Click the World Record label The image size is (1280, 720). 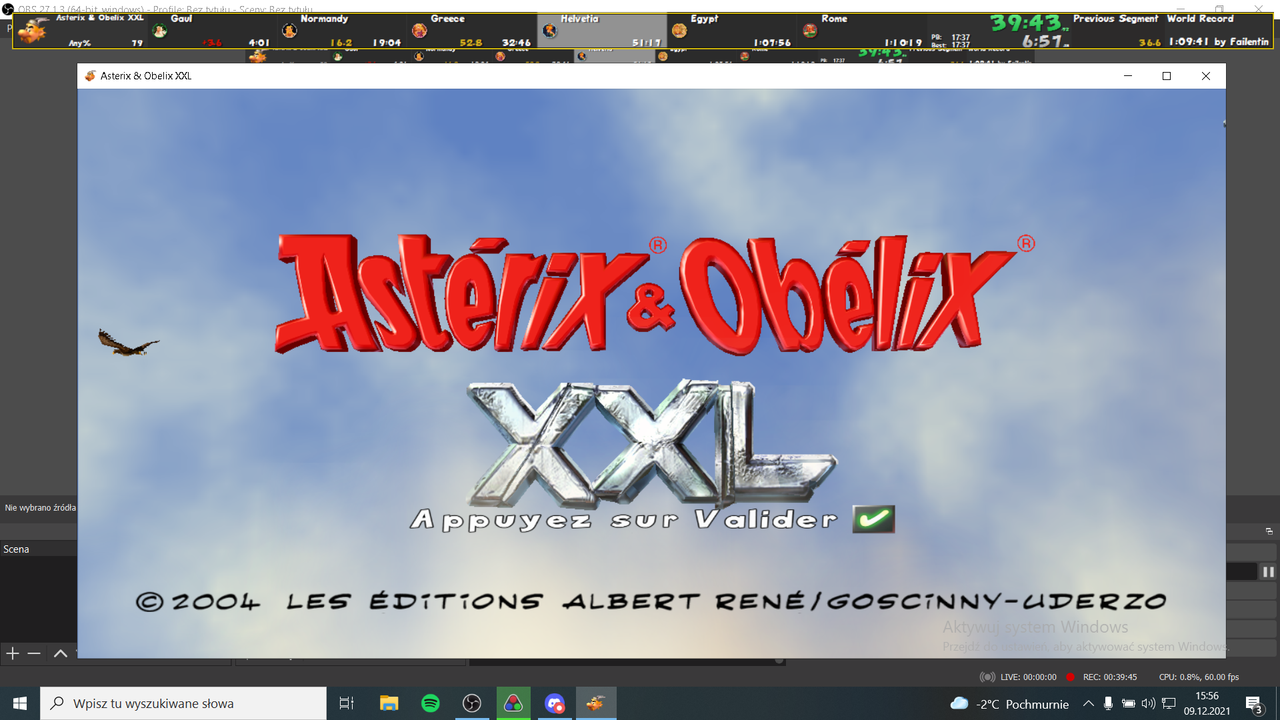(x=1200, y=18)
